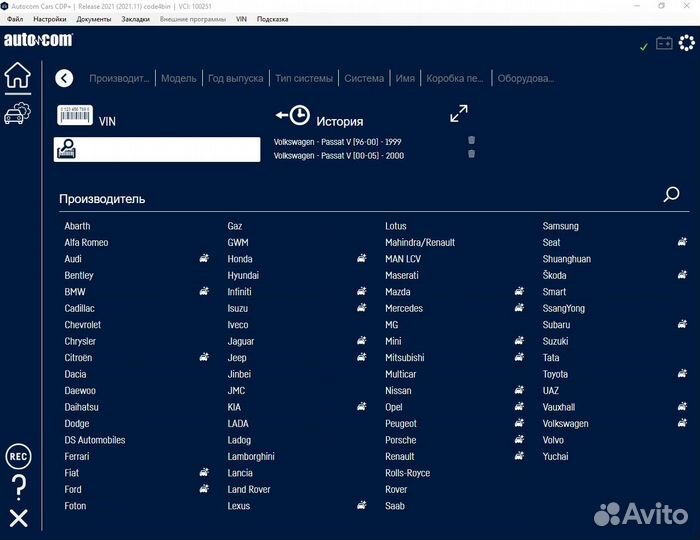Open manufacturer search magnifier icon
Image resolution: width=700 pixels, height=540 pixels.
[x=671, y=196]
